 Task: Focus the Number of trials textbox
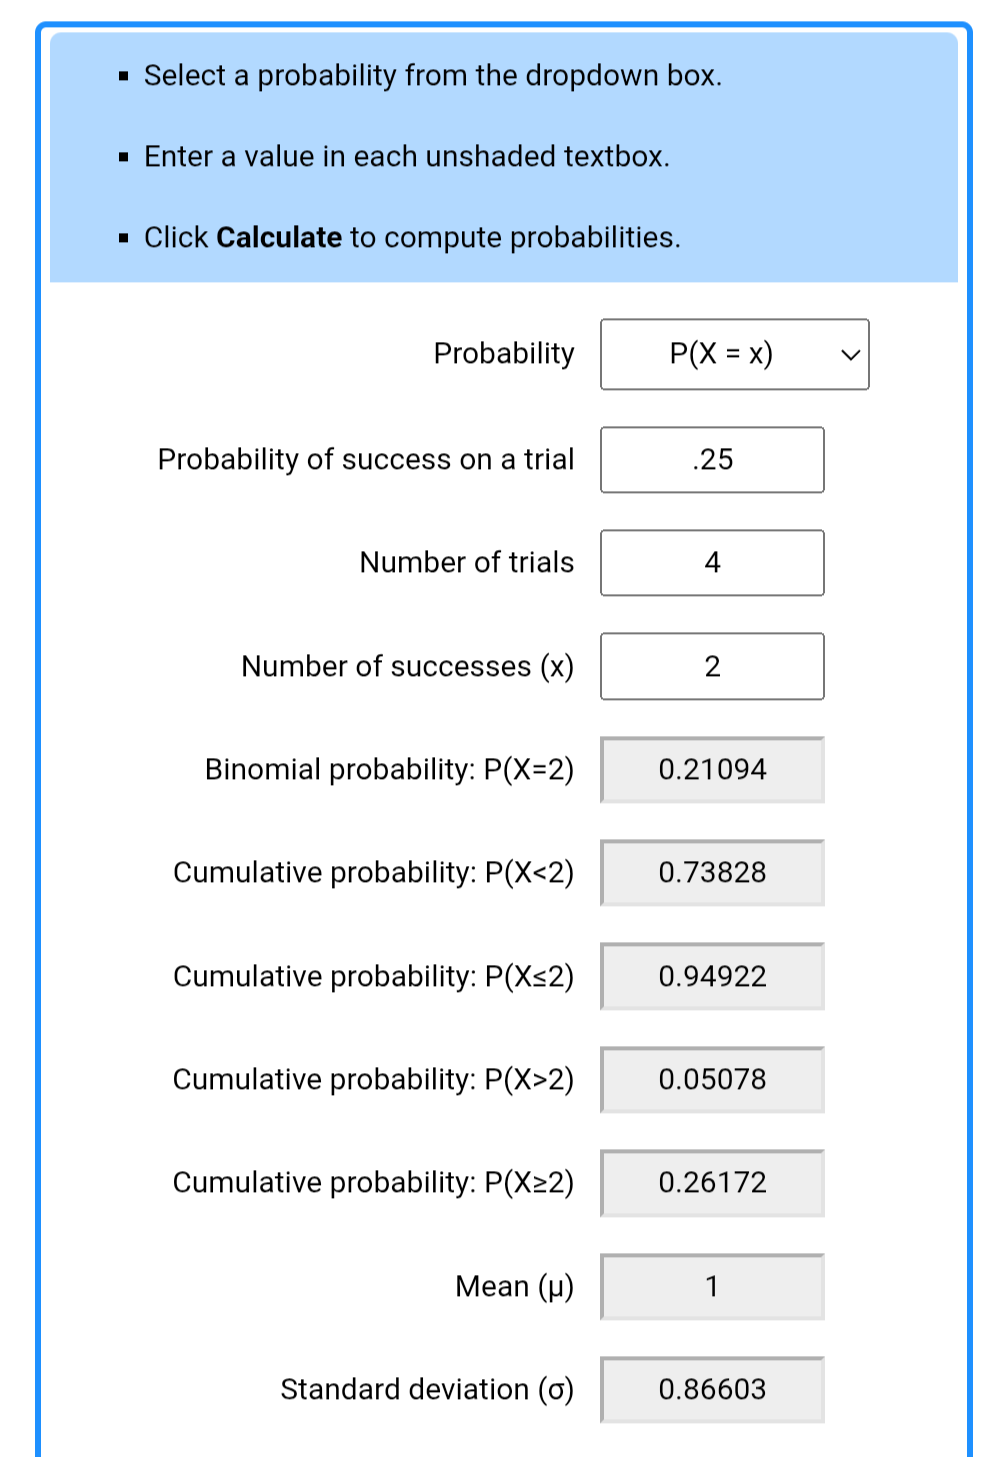pyautogui.click(x=712, y=563)
